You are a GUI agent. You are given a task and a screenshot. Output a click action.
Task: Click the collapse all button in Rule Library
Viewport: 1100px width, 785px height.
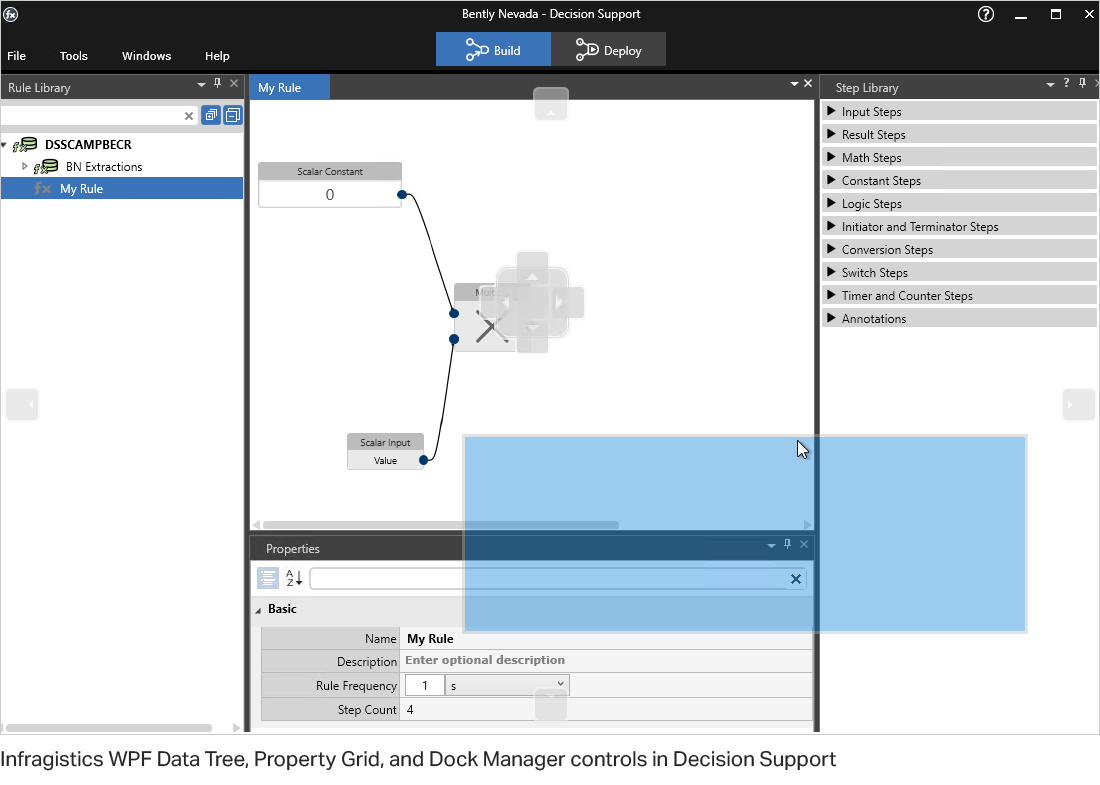(233, 115)
